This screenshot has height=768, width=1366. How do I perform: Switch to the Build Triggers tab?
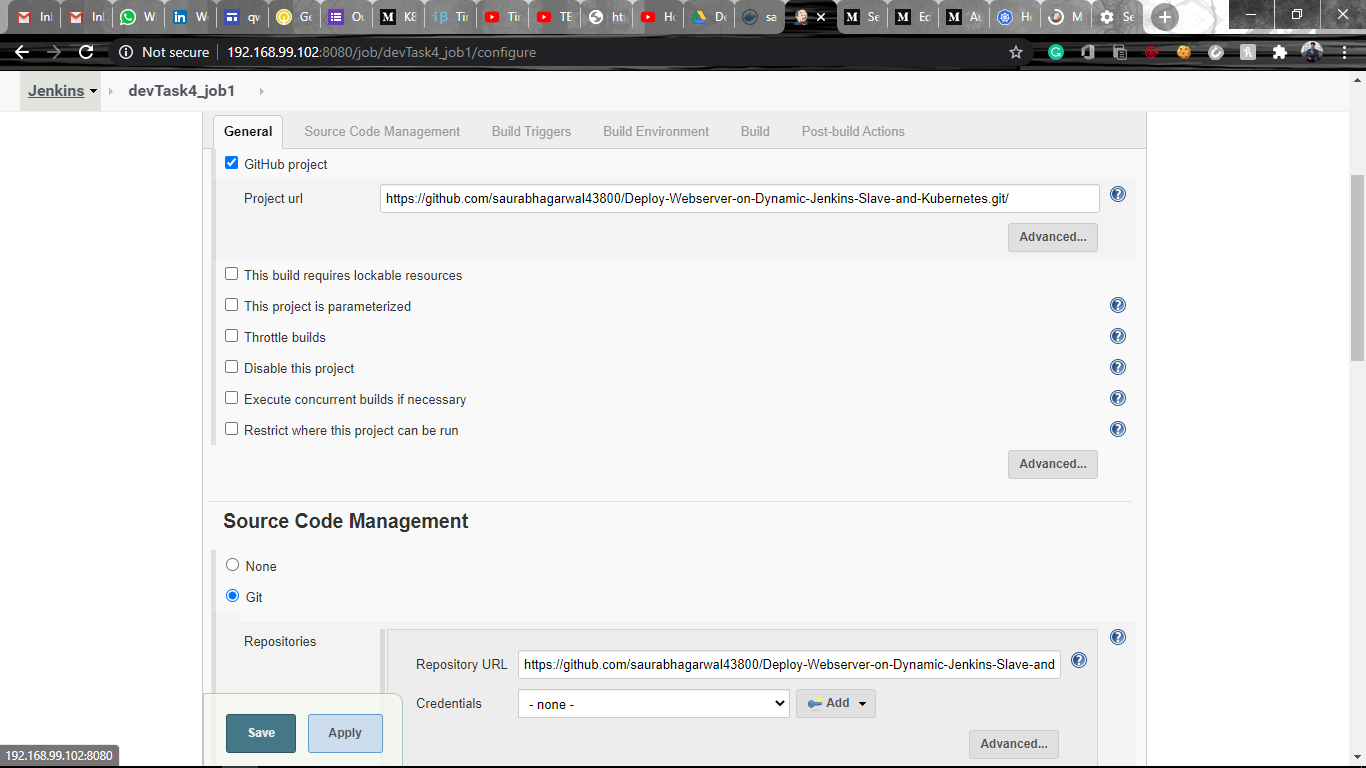531,131
